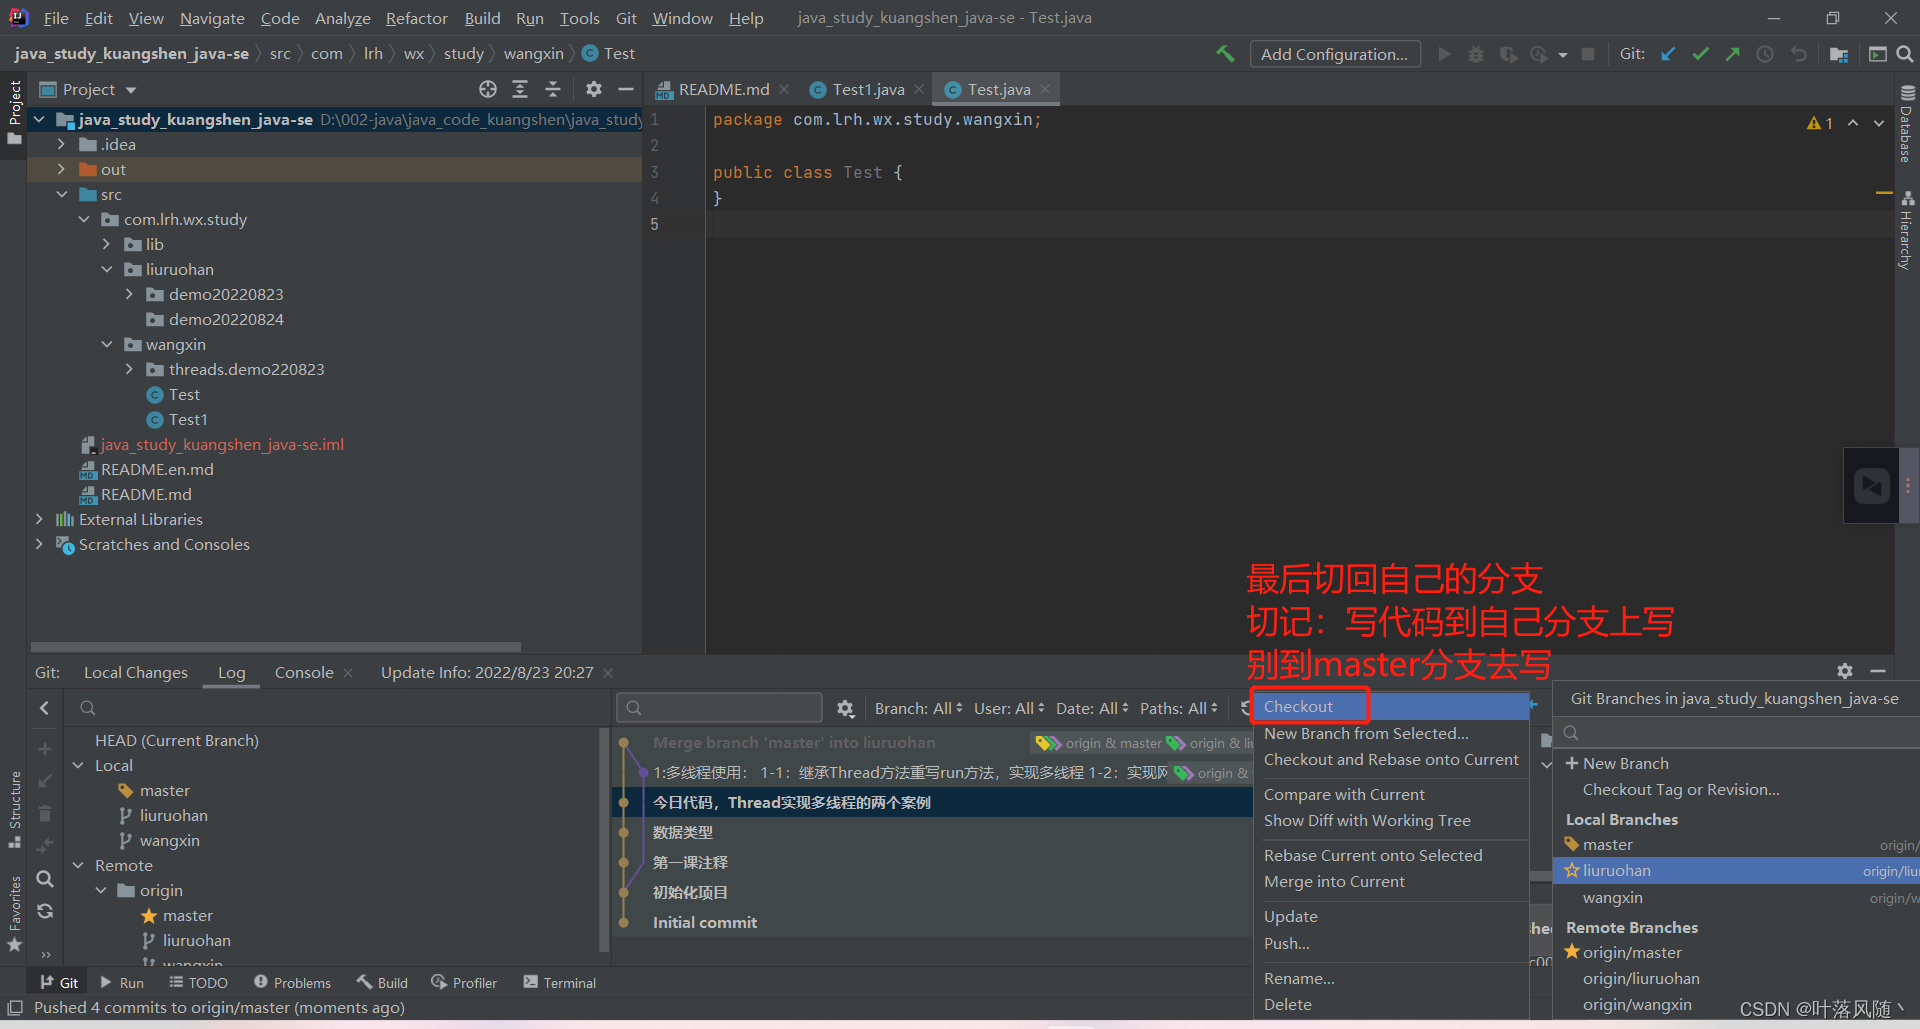
Task: Open the Branch: All filter dropdown
Action: pos(918,708)
